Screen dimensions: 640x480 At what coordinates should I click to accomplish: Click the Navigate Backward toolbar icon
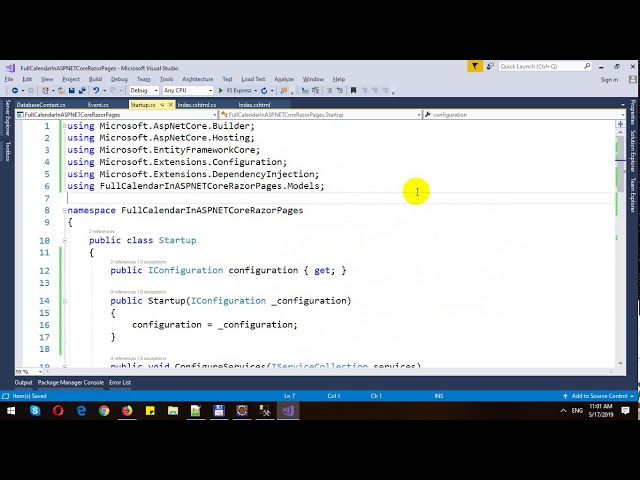click(15, 91)
